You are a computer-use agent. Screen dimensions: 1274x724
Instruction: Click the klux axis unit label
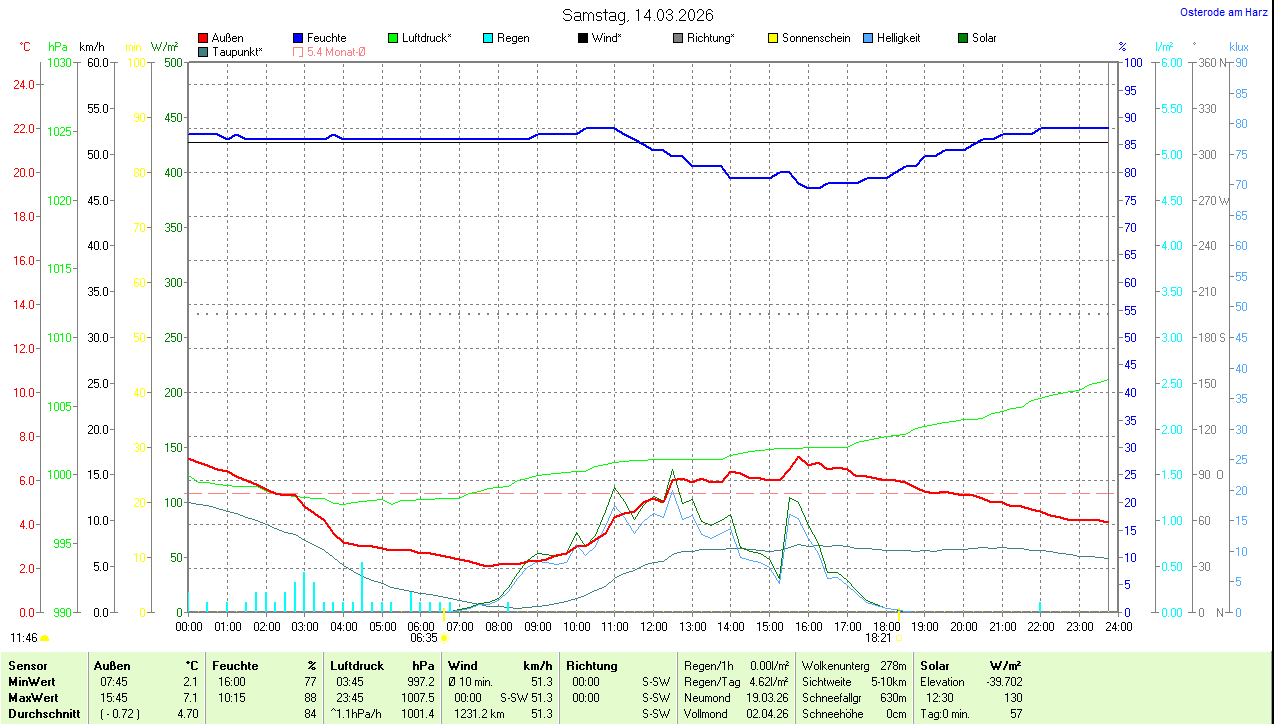1239,47
